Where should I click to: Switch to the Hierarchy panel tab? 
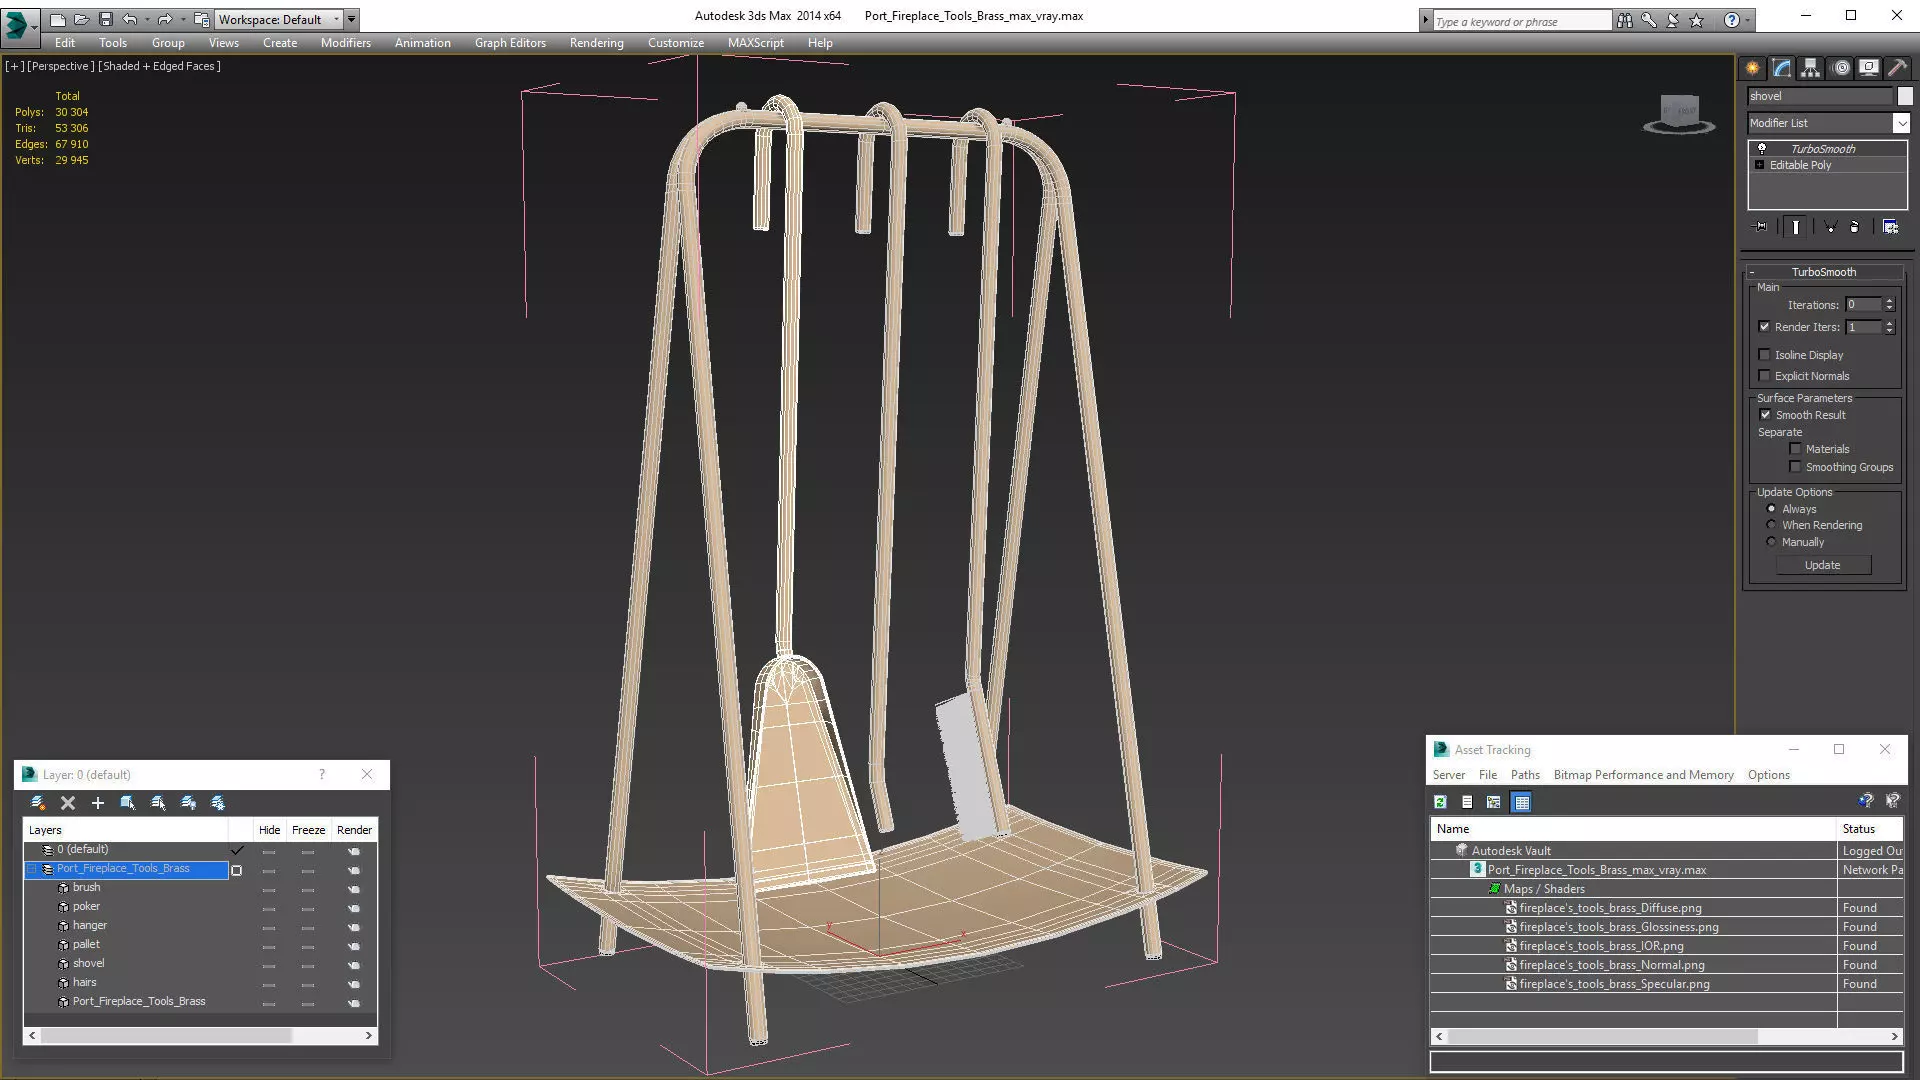(1811, 68)
